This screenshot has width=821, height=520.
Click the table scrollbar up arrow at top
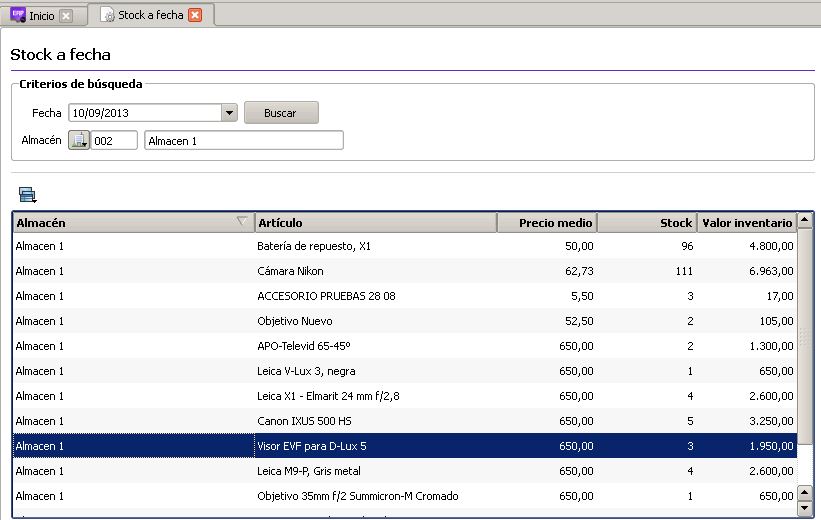(x=805, y=220)
